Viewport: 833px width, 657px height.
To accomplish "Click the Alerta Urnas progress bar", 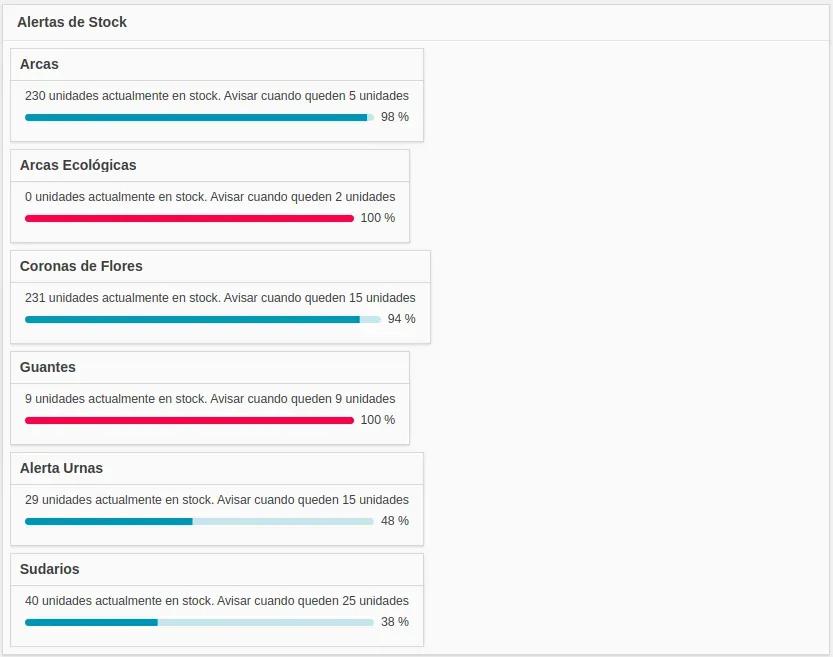I will [199, 521].
